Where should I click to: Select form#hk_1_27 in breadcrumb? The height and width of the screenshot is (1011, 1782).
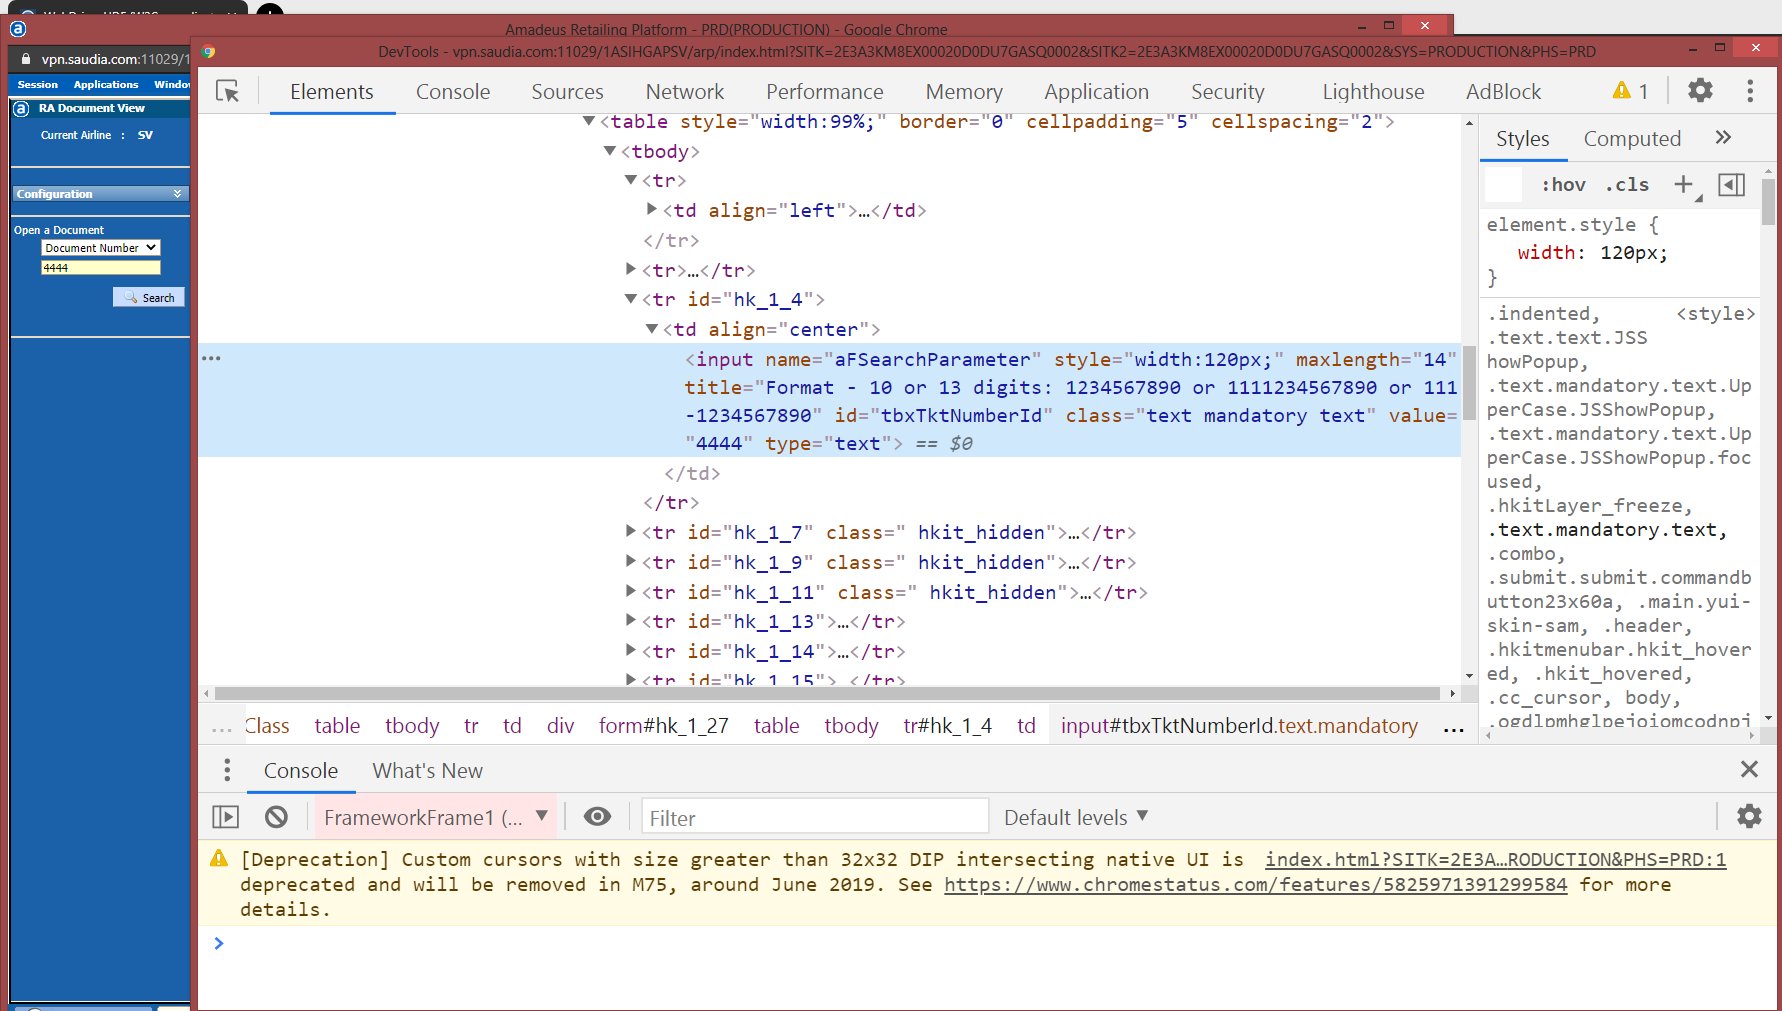pos(664,725)
